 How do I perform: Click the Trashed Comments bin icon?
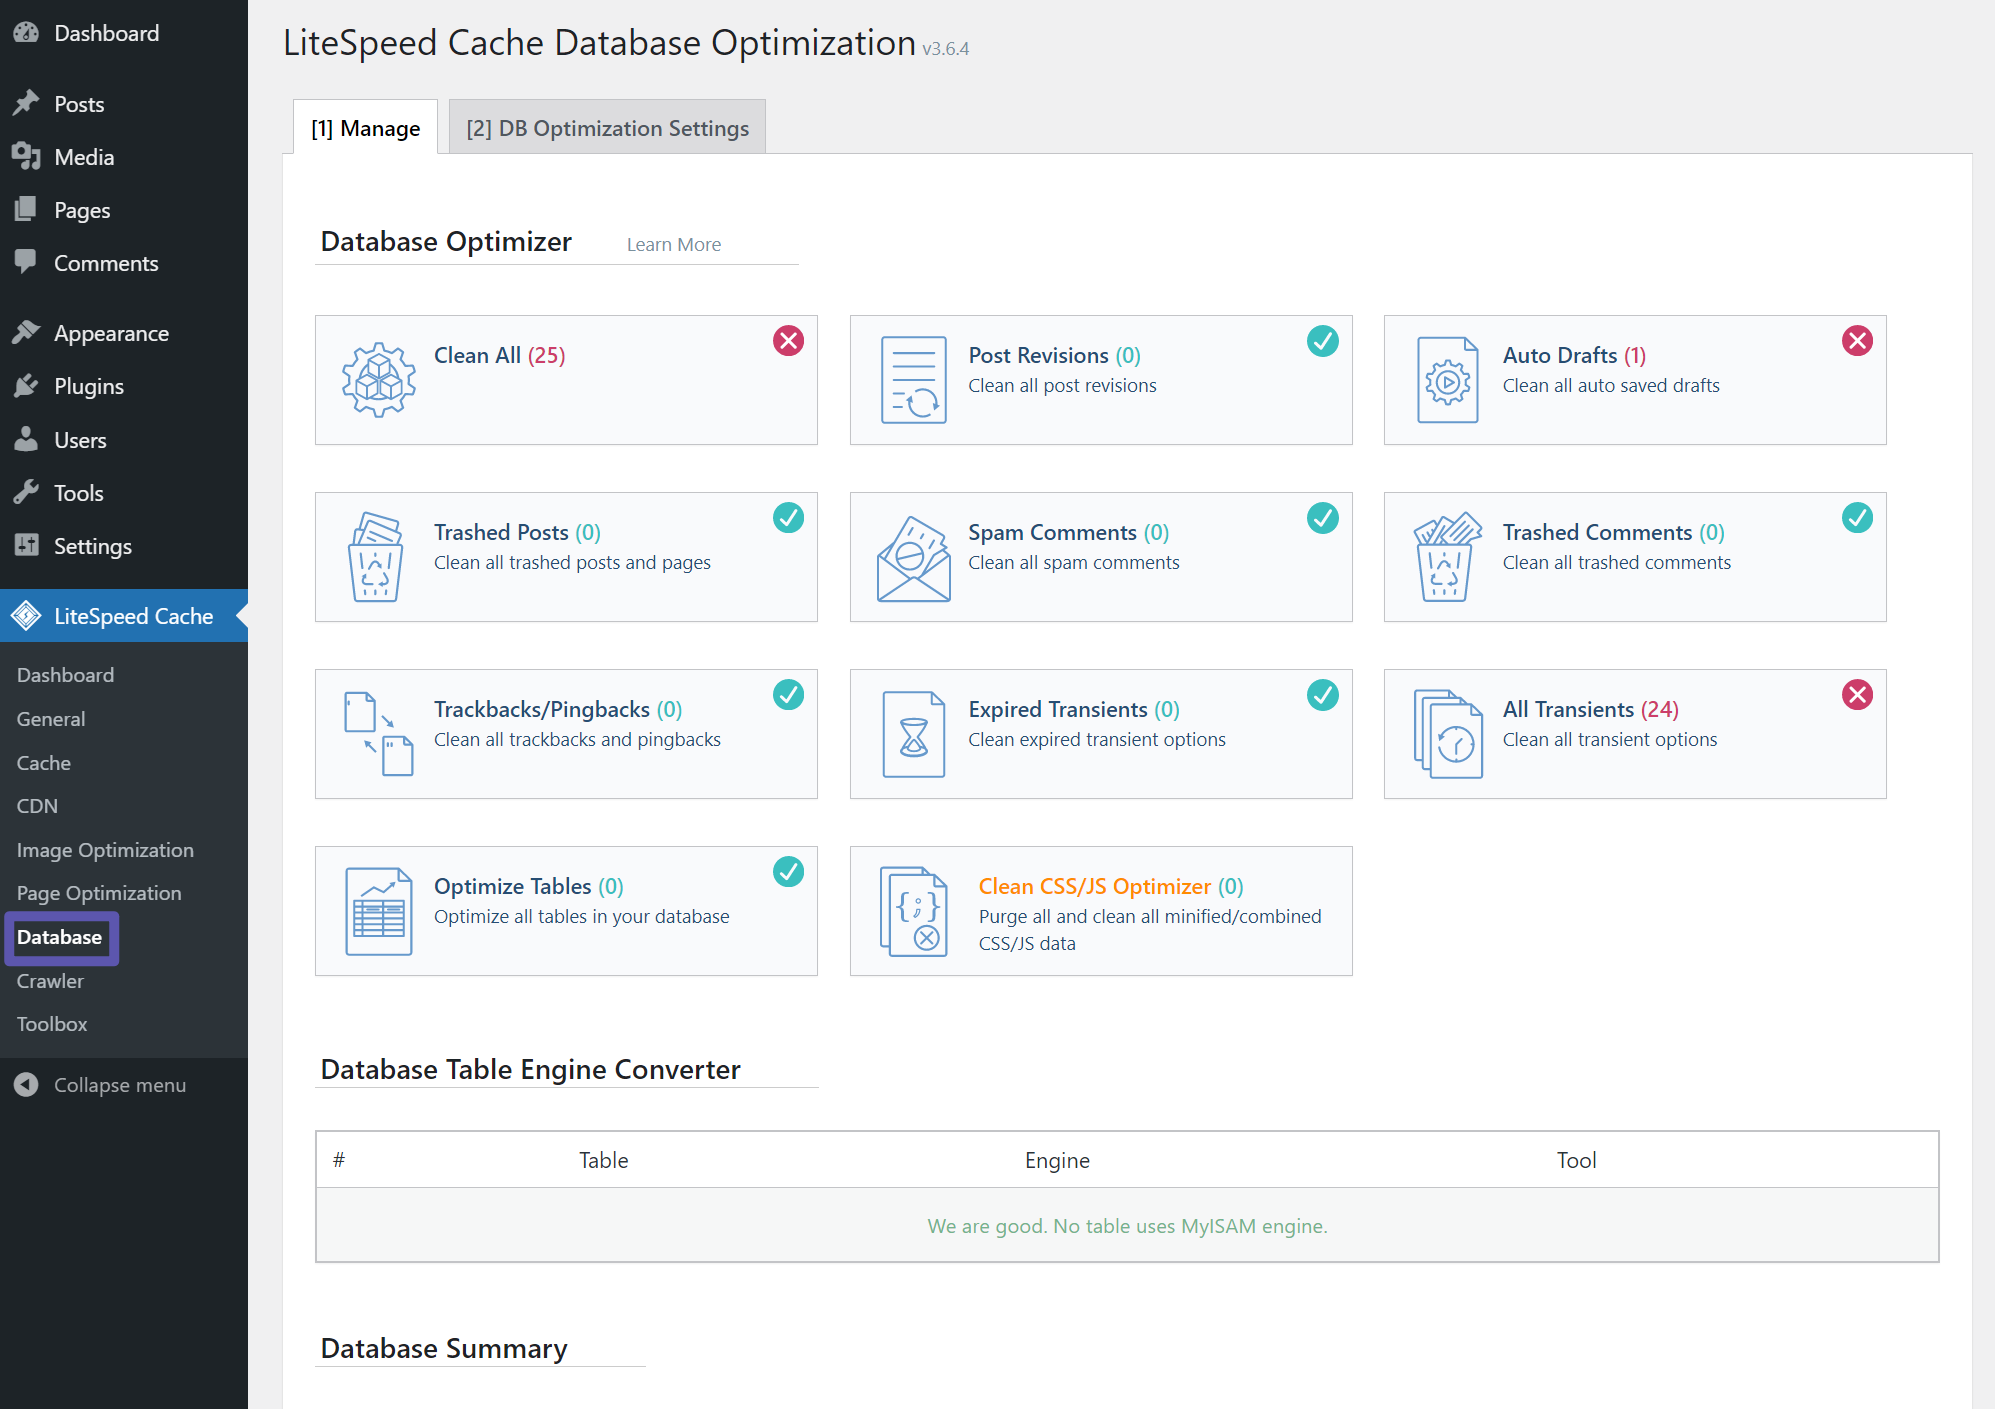pos(1447,557)
